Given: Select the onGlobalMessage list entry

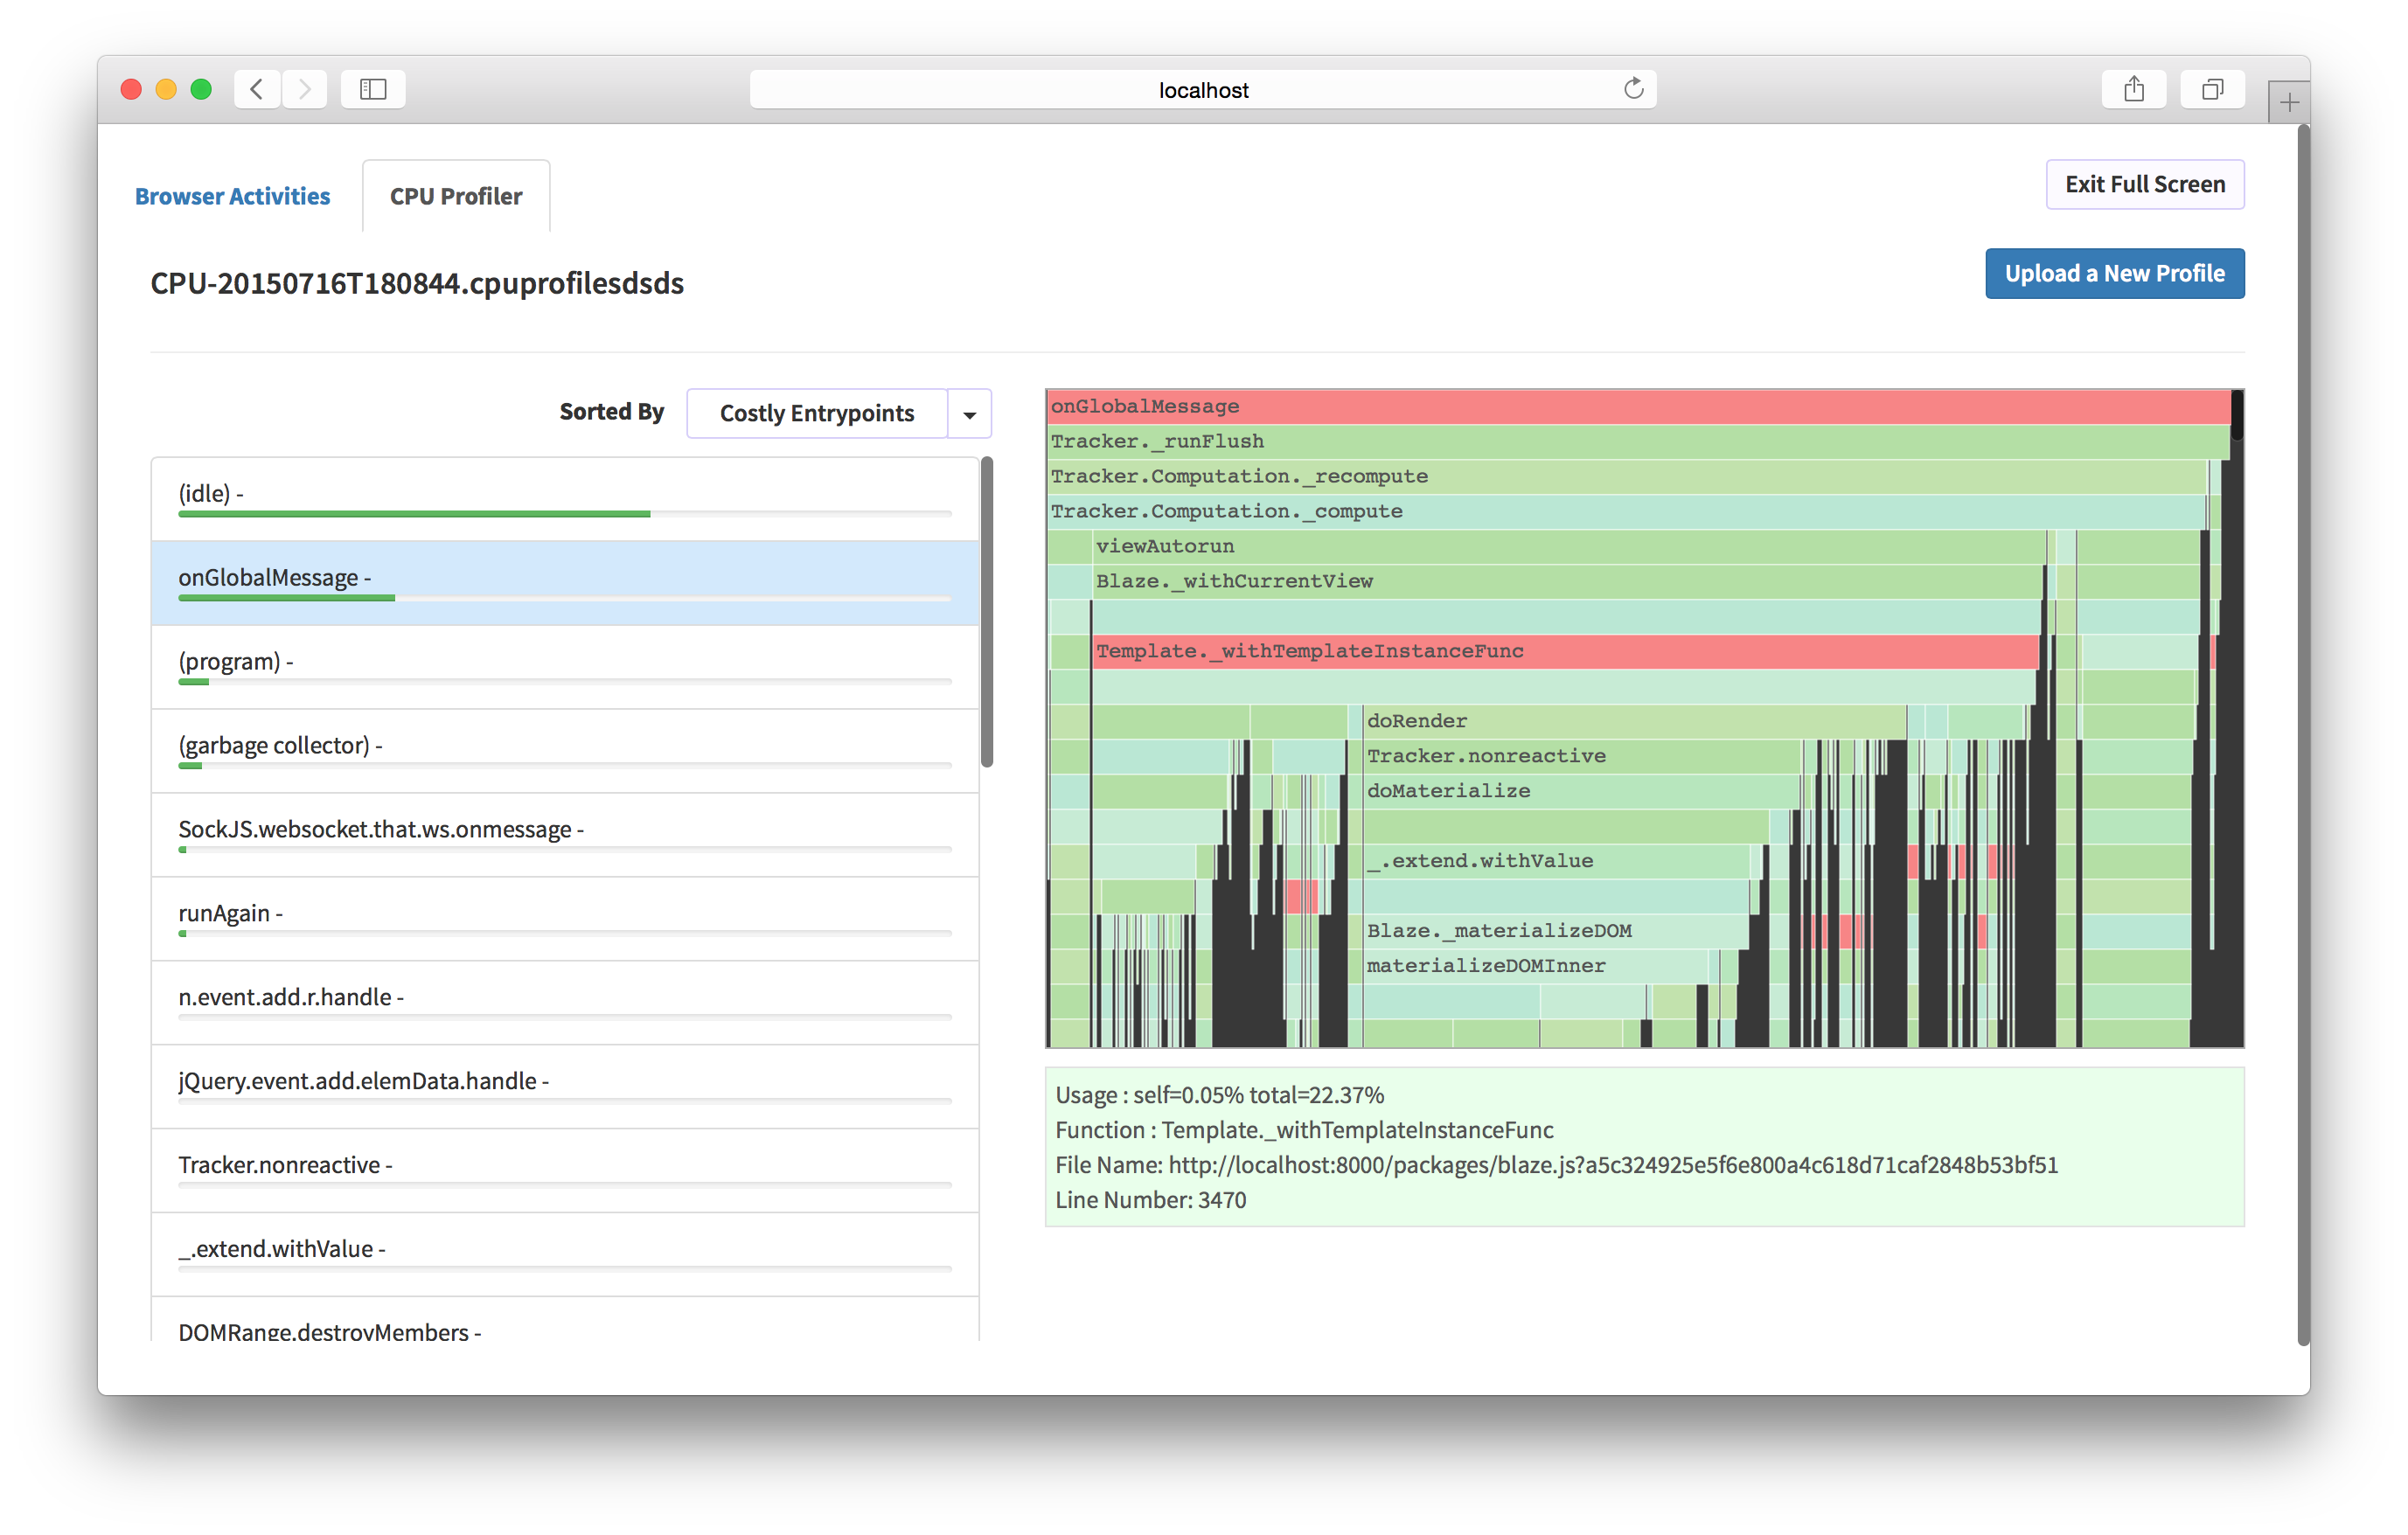Looking at the screenshot, I should [x=565, y=583].
